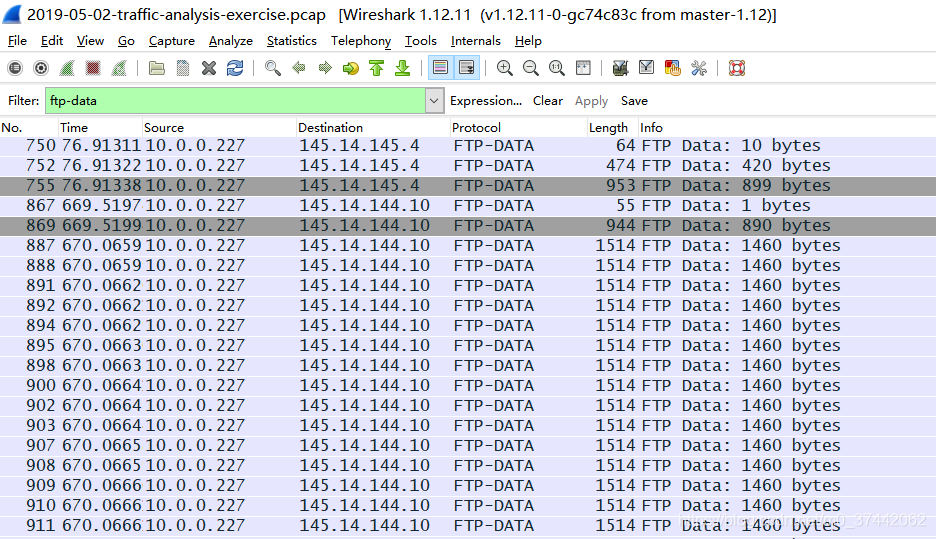936x539 pixels.
Task: Open preferences (tools icon)
Action: 698,68
